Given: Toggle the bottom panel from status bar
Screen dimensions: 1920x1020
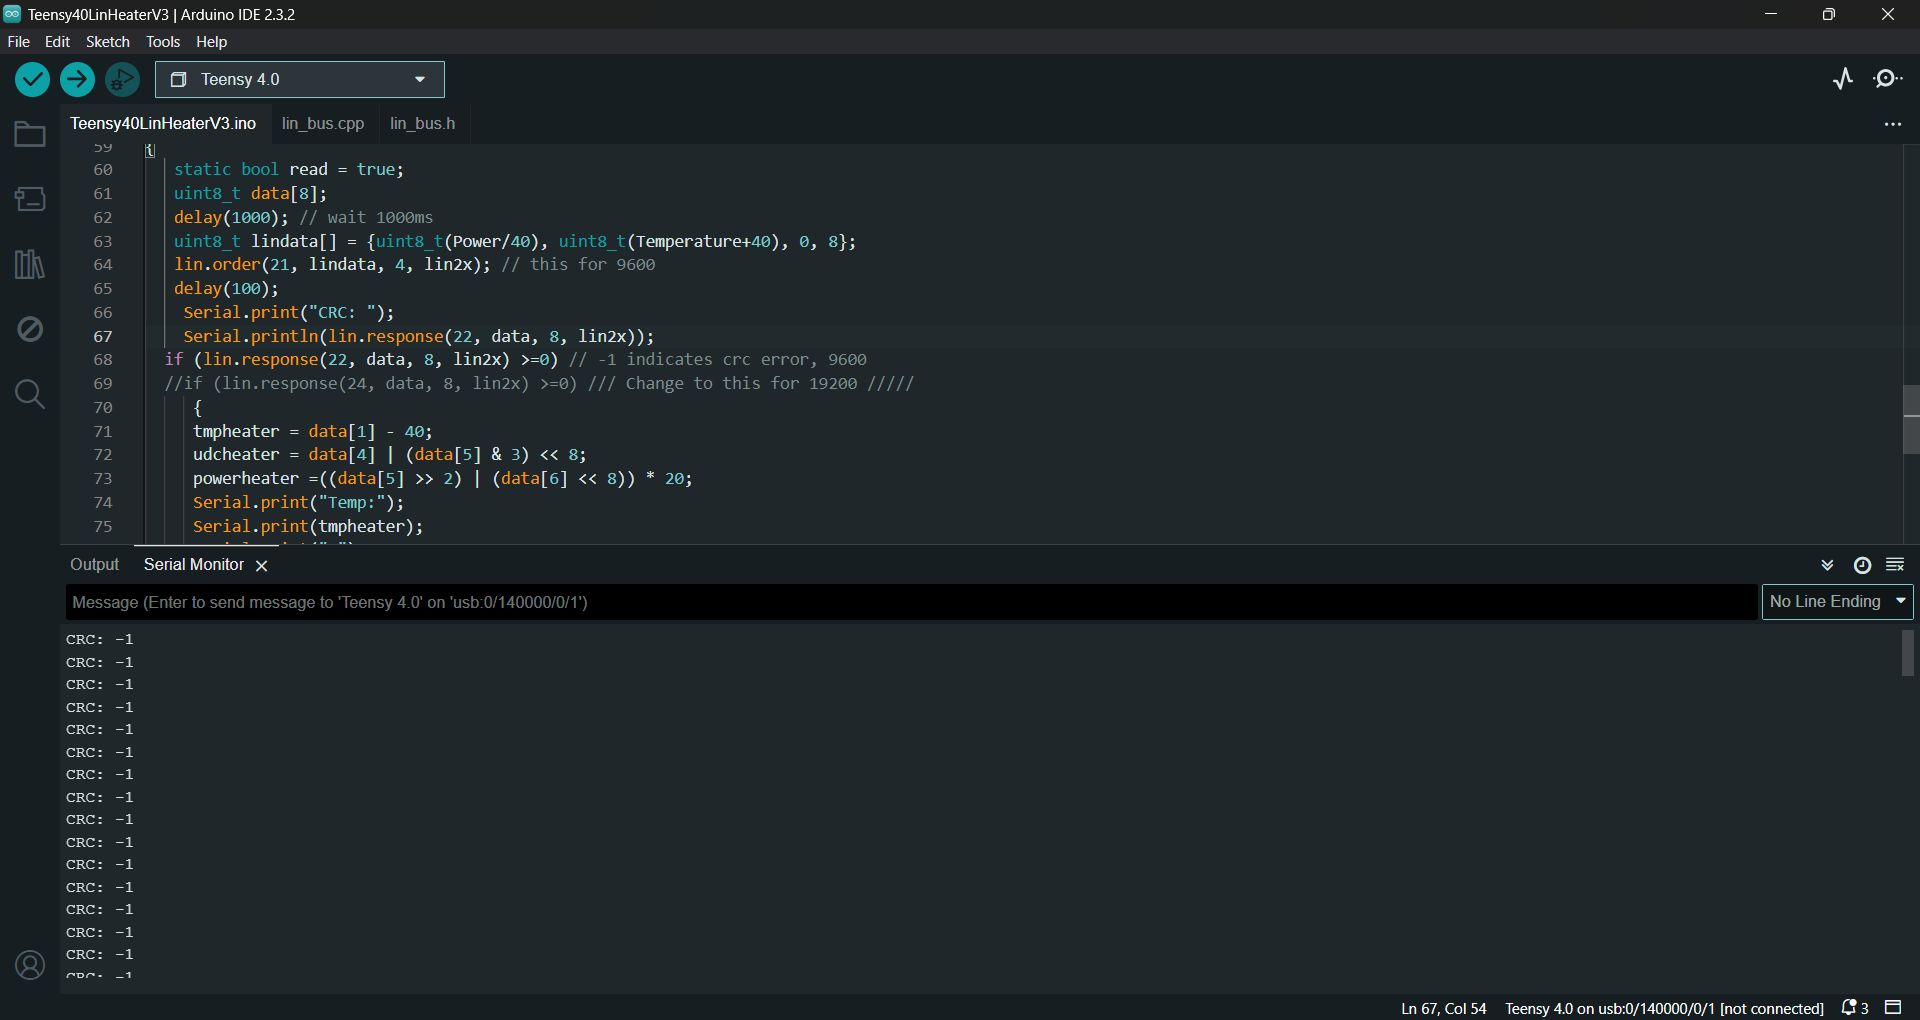Looking at the screenshot, I should [x=1893, y=1007].
